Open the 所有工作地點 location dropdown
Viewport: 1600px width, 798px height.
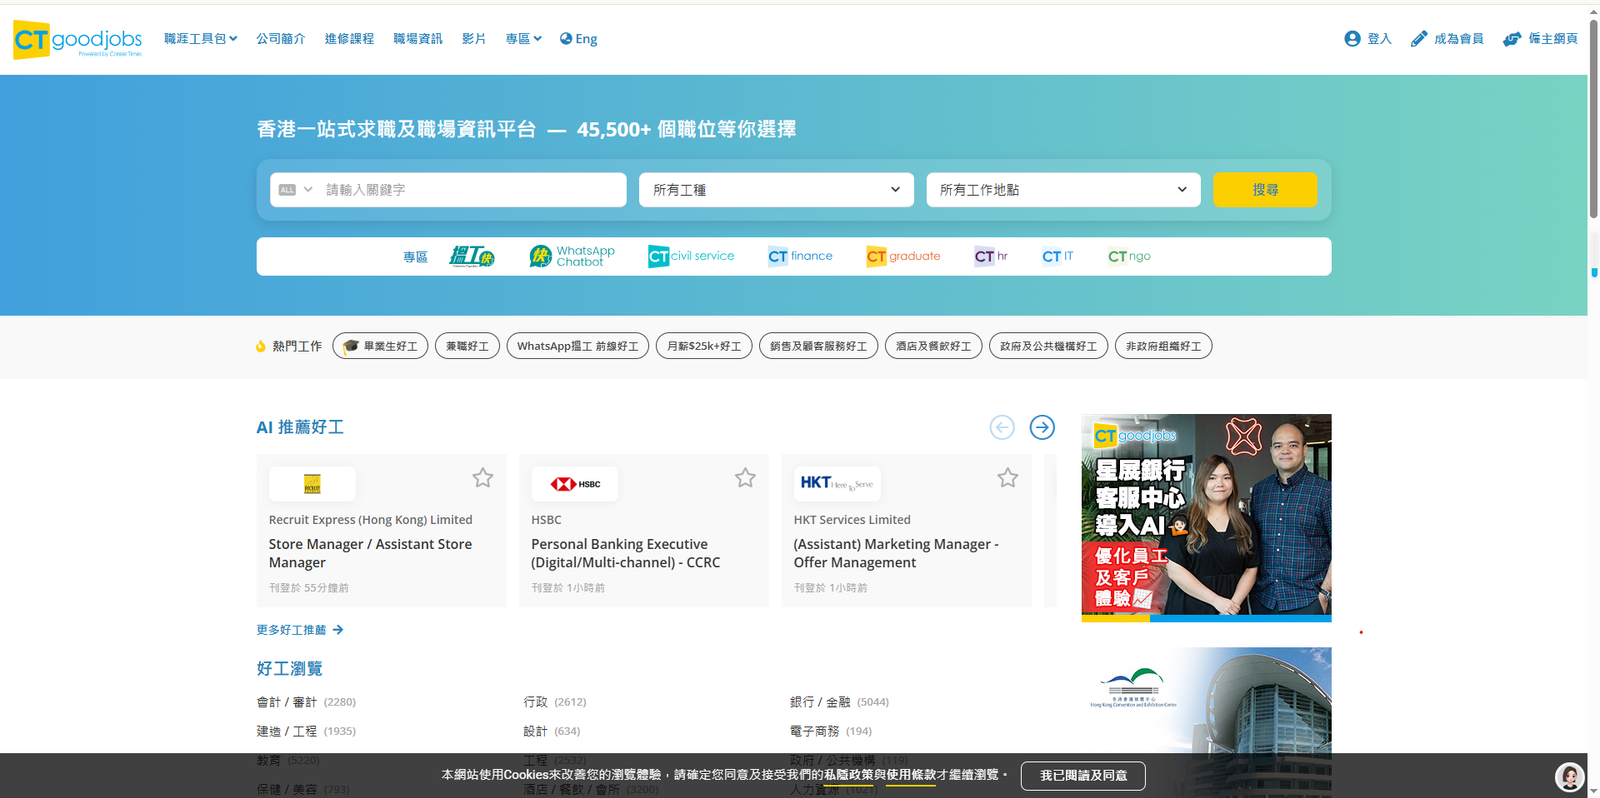[1063, 190]
